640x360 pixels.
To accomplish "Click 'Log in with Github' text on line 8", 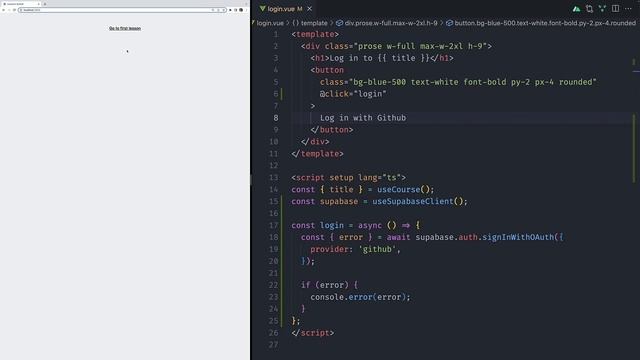I will 363,118.
